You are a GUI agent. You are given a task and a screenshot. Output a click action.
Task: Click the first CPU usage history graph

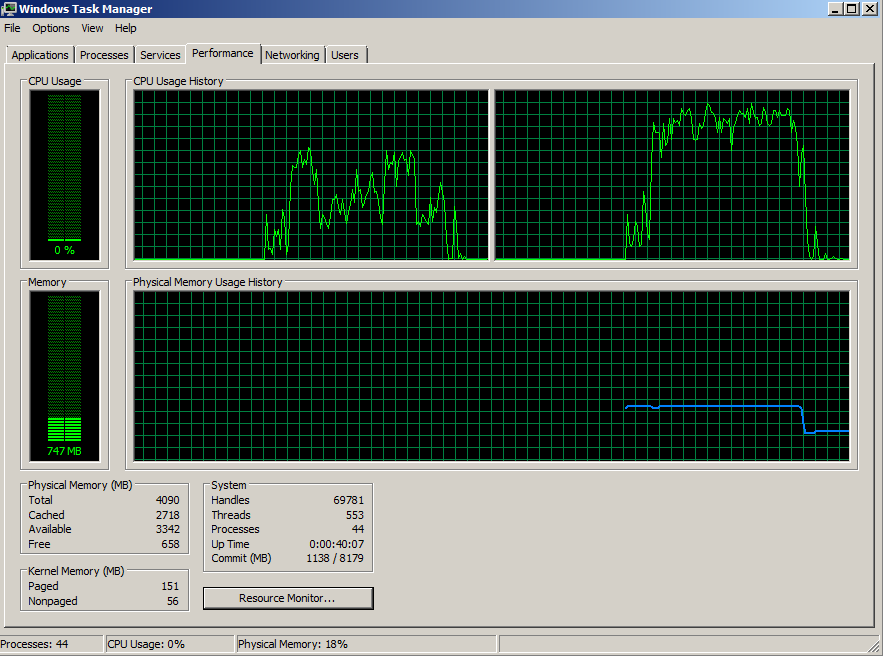311,175
